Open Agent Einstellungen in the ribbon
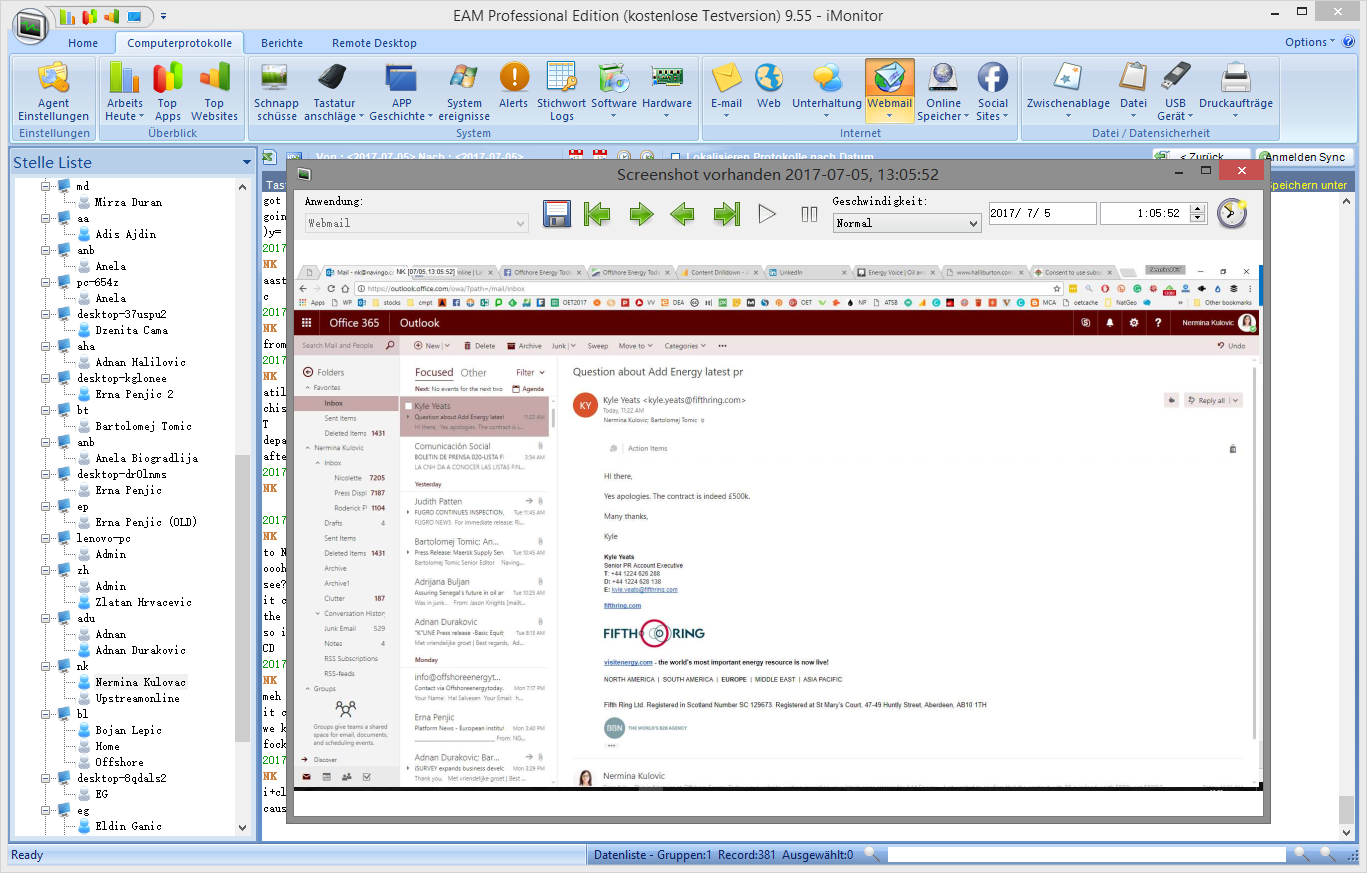This screenshot has height=873, width=1367. [x=53, y=92]
